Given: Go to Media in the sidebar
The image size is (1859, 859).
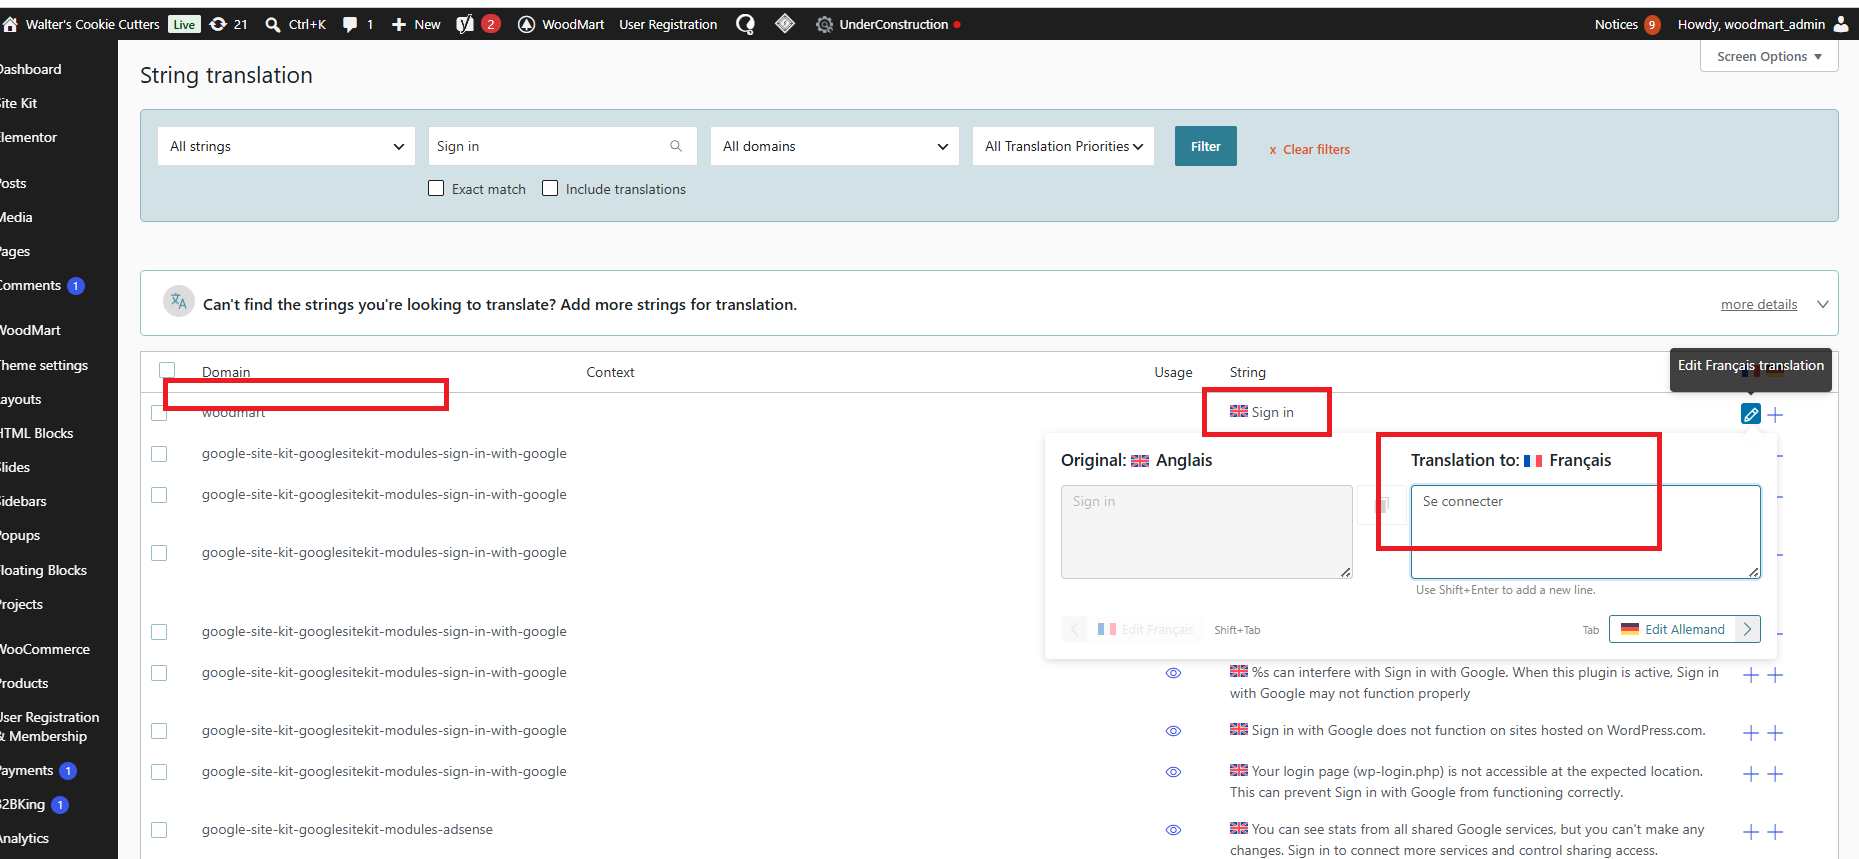Looking at the screenshot, I should click(x=17, y=217).
